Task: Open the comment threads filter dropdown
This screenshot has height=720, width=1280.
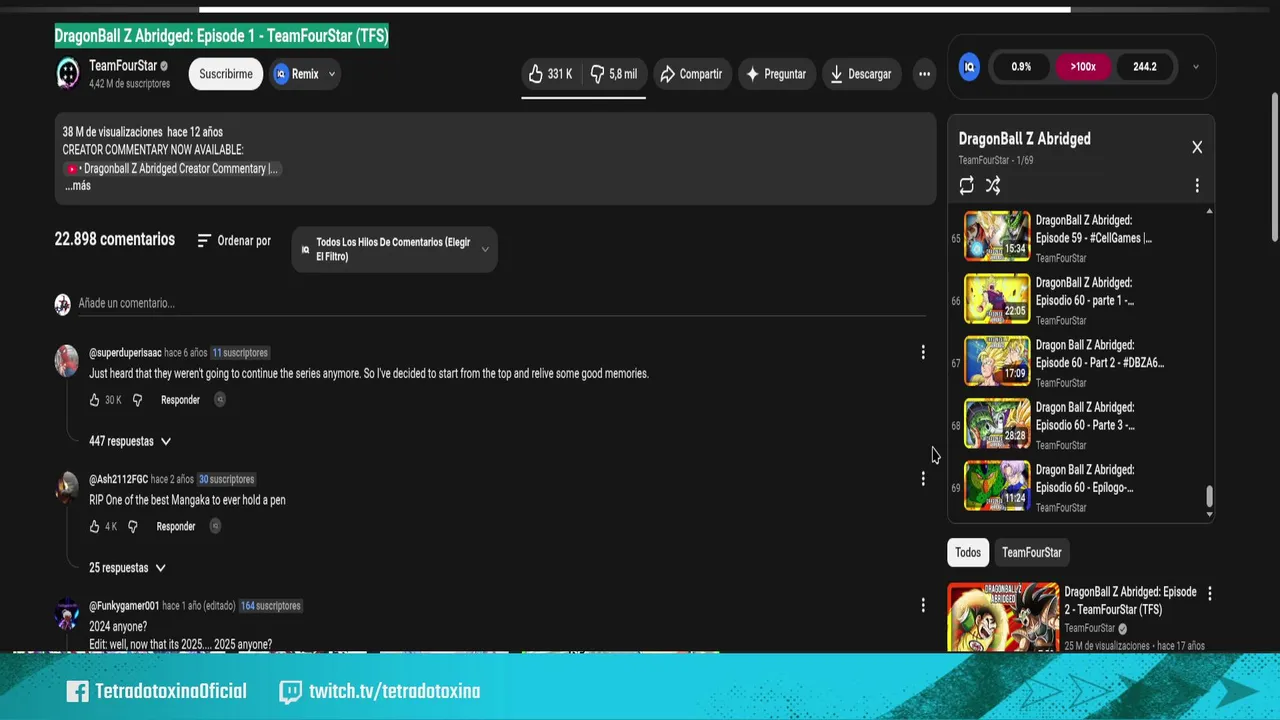Action: click(394, 249)
